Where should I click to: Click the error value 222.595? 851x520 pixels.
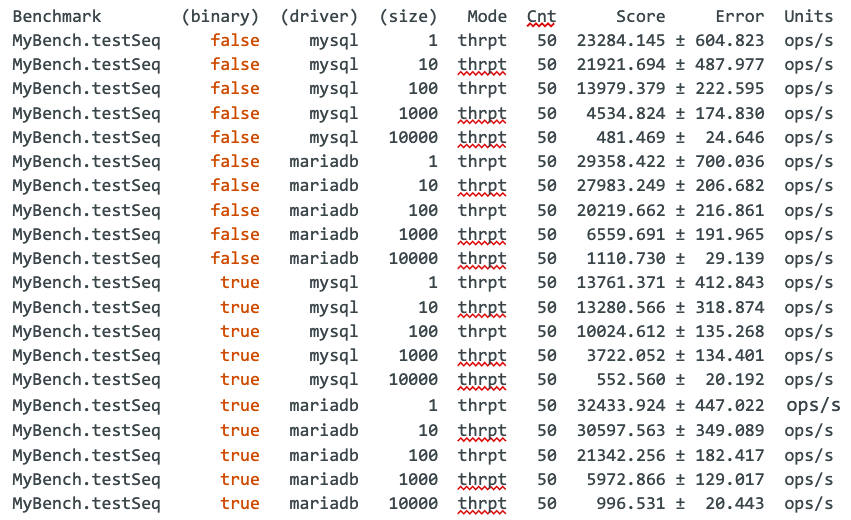coord(729,88)
